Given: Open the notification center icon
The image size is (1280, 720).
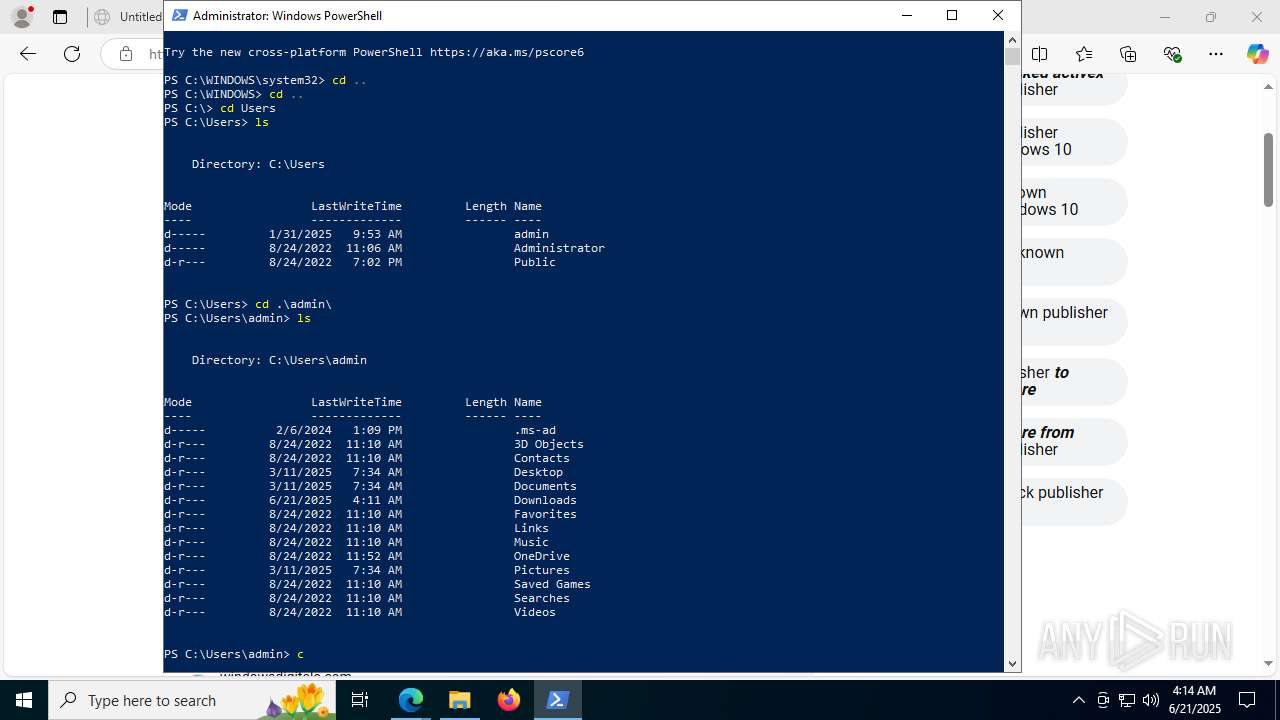Looking at the screenshot, I should click(x=1247, y=700).
